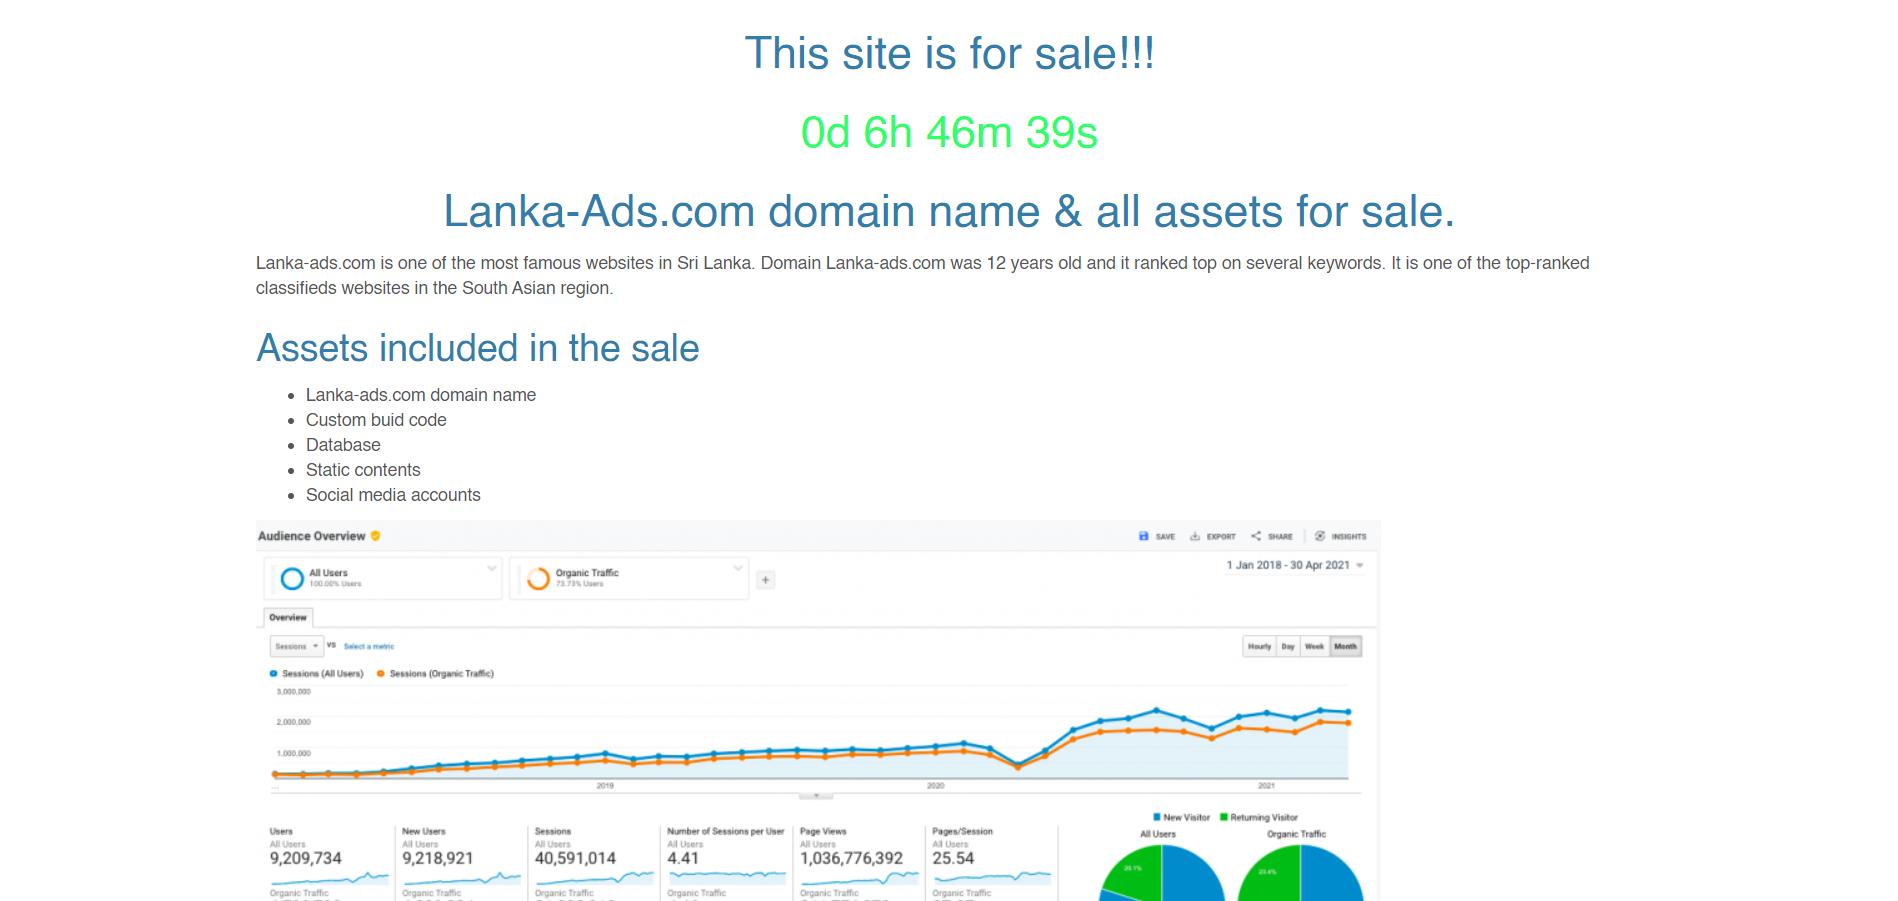
Task: Click the Organic Traffic orange ring icon
Action: (538, 578)
